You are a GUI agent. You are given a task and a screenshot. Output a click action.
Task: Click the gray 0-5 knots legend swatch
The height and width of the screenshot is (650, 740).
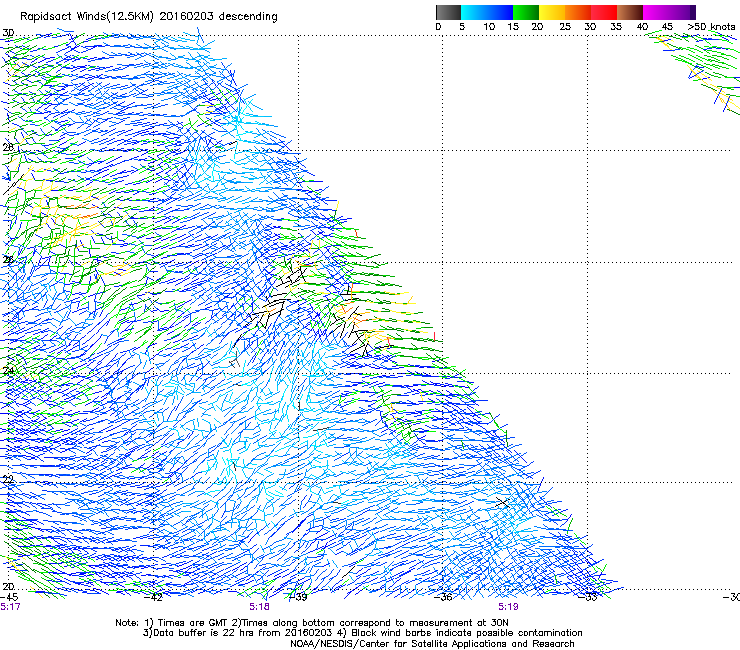tap(448, 12)
